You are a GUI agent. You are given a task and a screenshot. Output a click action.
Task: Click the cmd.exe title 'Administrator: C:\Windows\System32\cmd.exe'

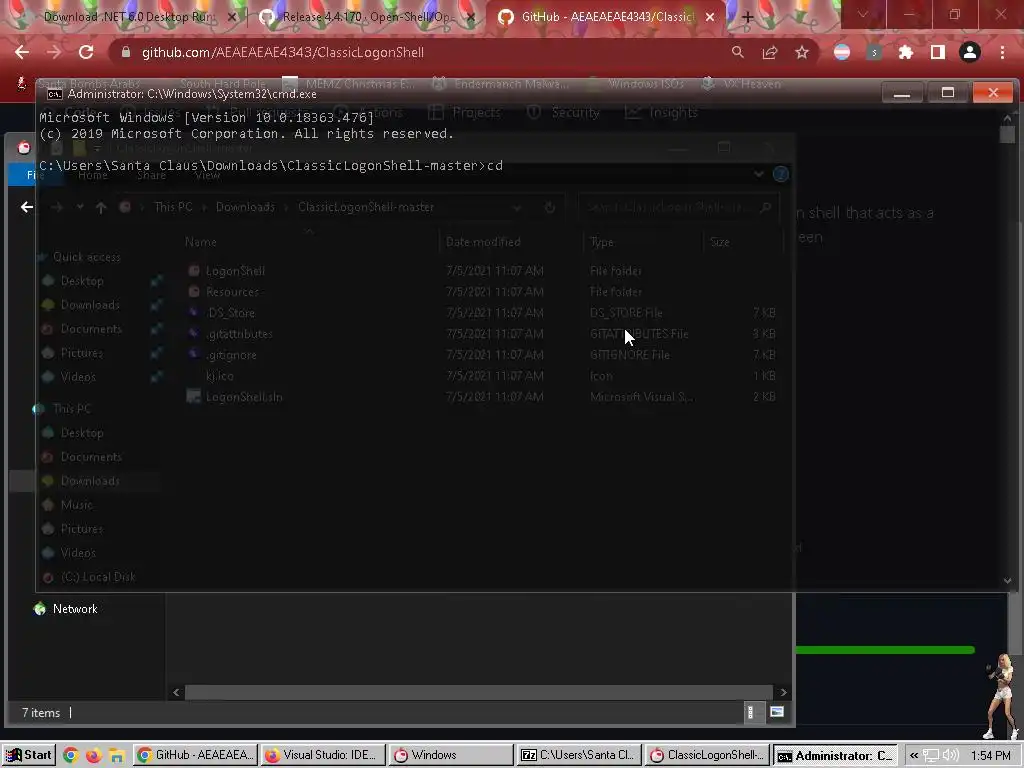(192, 94)
